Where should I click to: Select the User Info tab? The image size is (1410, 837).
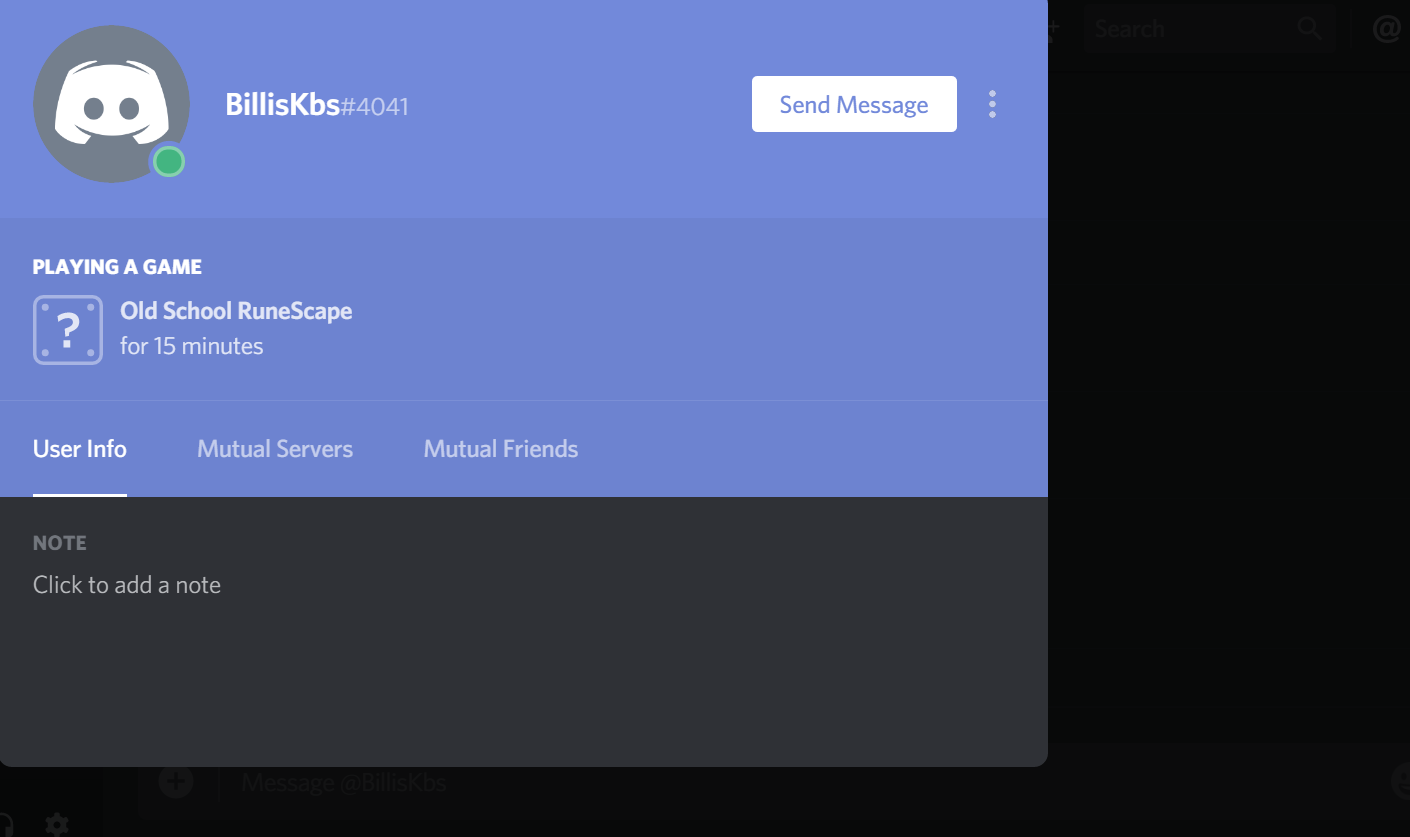[x=80, y=449]
